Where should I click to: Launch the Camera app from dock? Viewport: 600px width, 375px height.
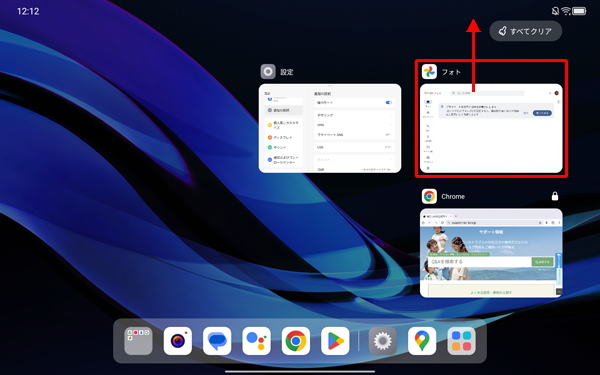pos(178,341)
